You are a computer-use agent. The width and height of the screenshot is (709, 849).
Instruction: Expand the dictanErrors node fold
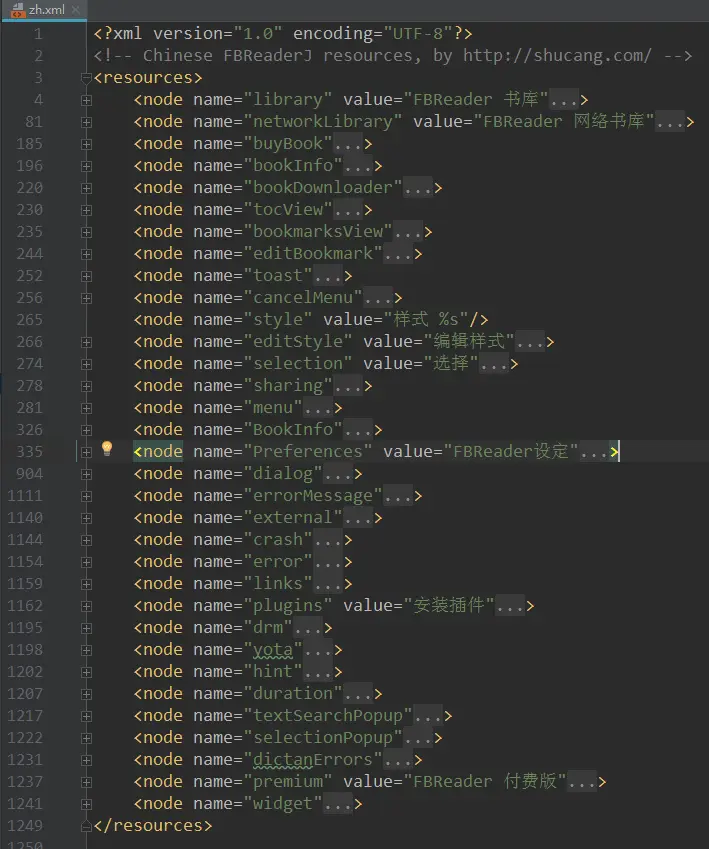[x=86, y=760]
